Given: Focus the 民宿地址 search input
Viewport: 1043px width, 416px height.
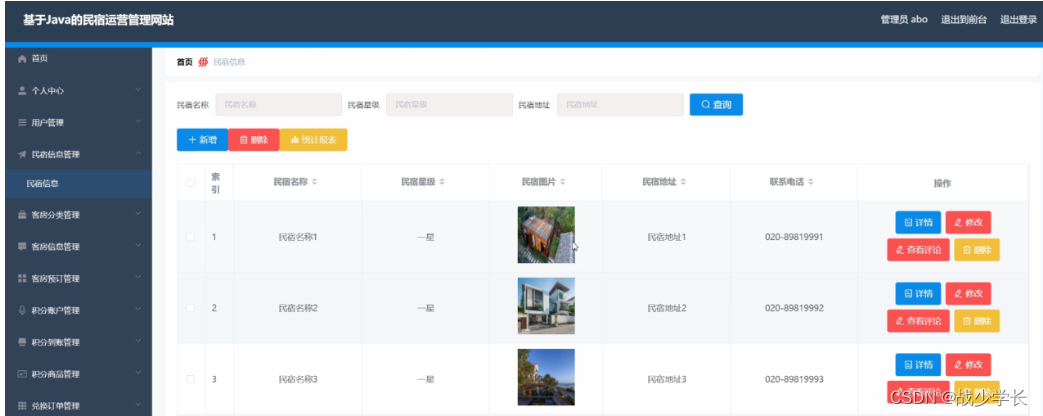Looking at the screenshot, I should [x=620, y=104].
